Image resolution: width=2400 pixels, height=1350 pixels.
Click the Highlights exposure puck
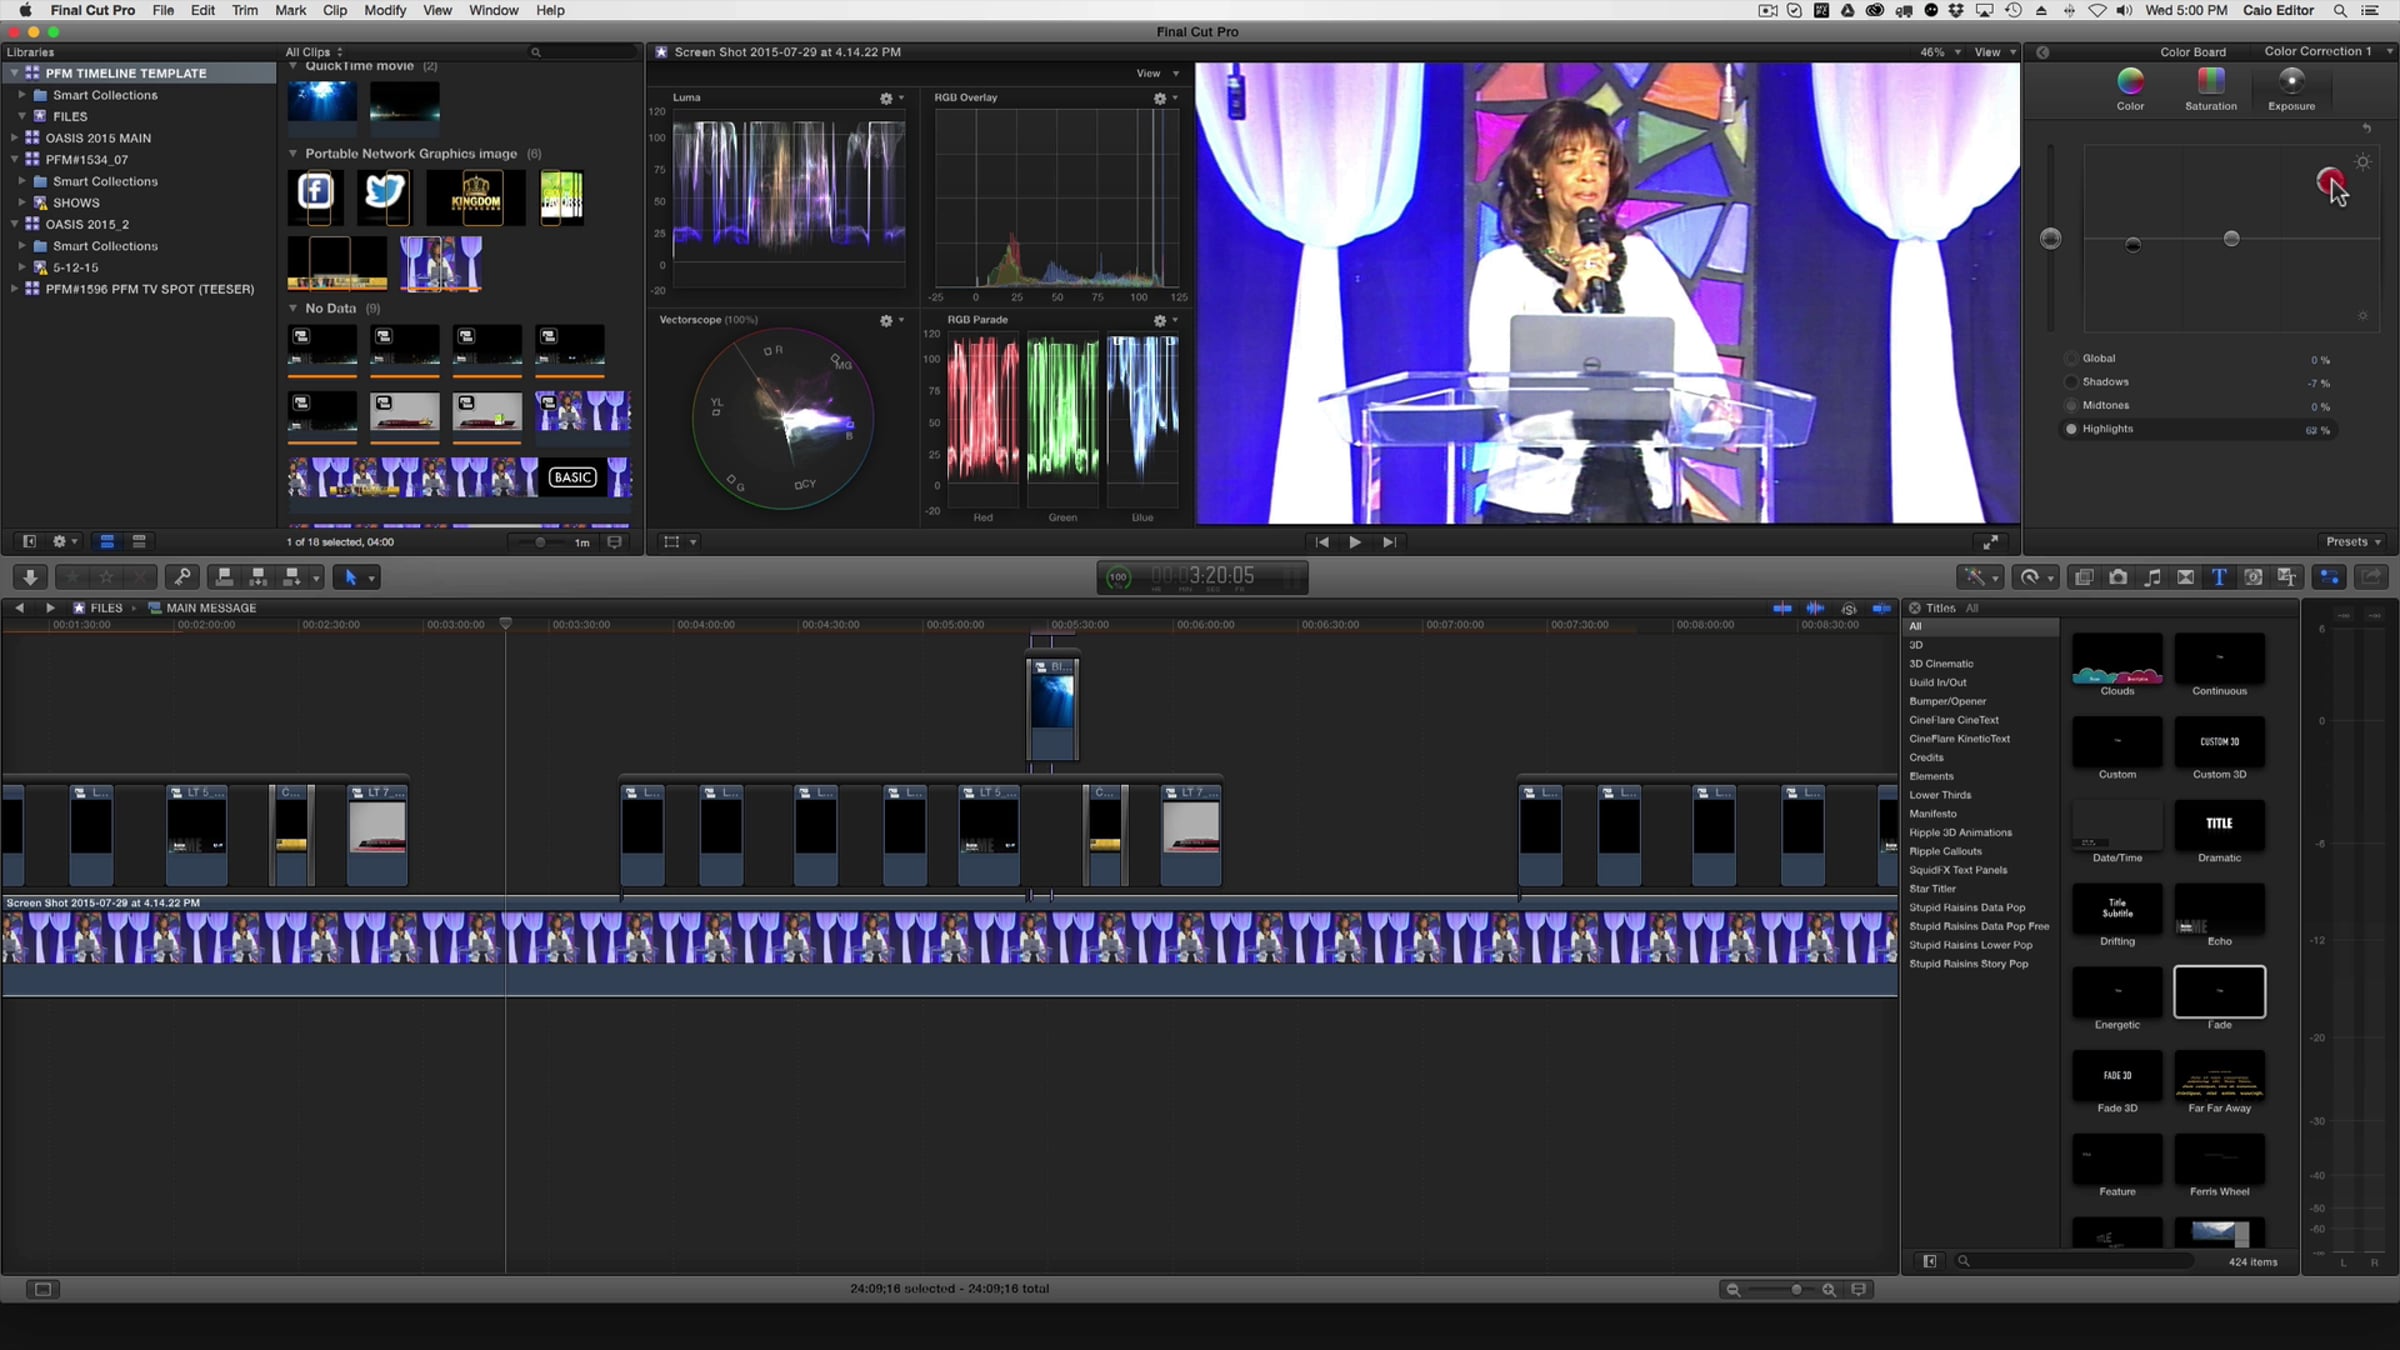coord(2330,181)
